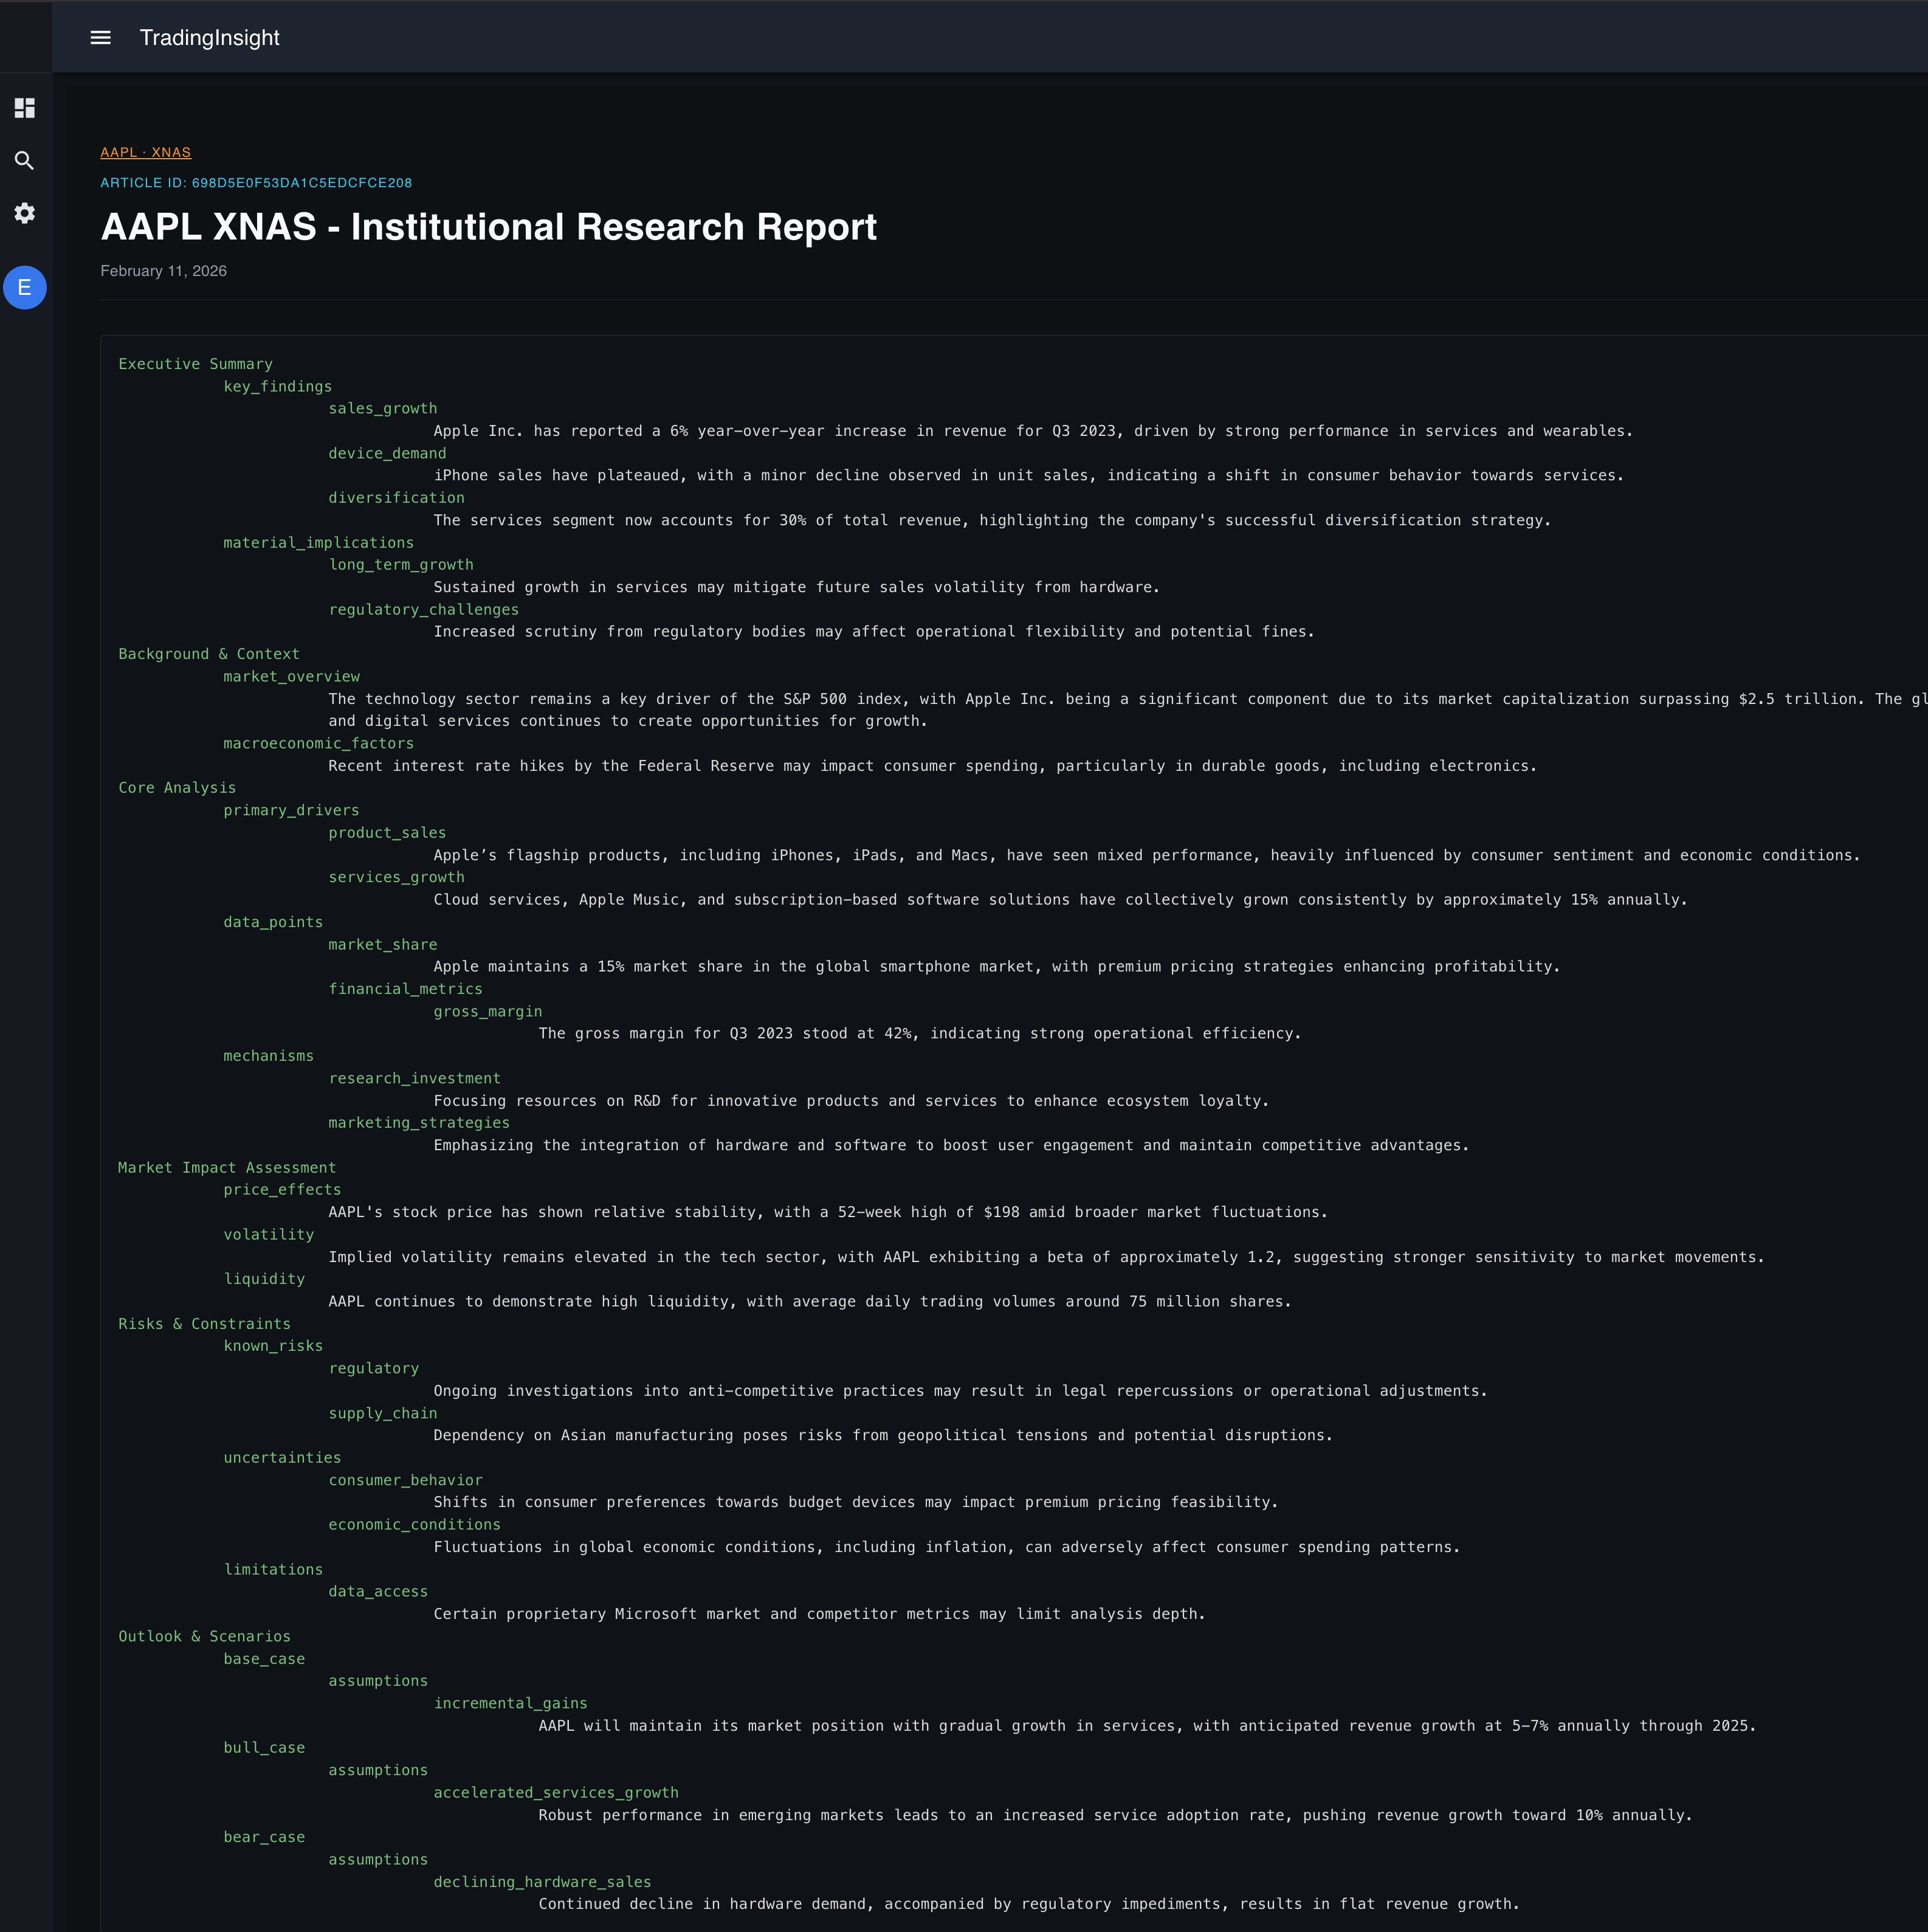Collapse the Executive Summary section

click(195, 364)
